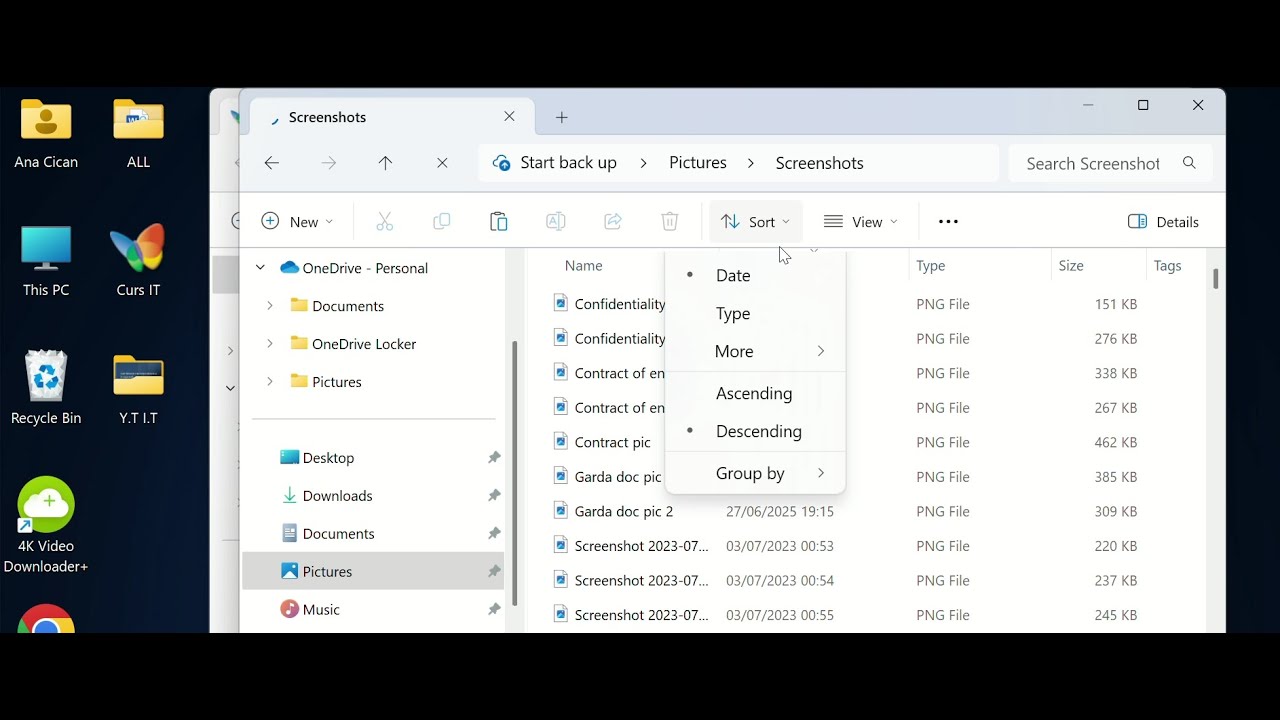1280x720 pixels.
Task: Stop loading with the X button
Action: pos(442,163)
